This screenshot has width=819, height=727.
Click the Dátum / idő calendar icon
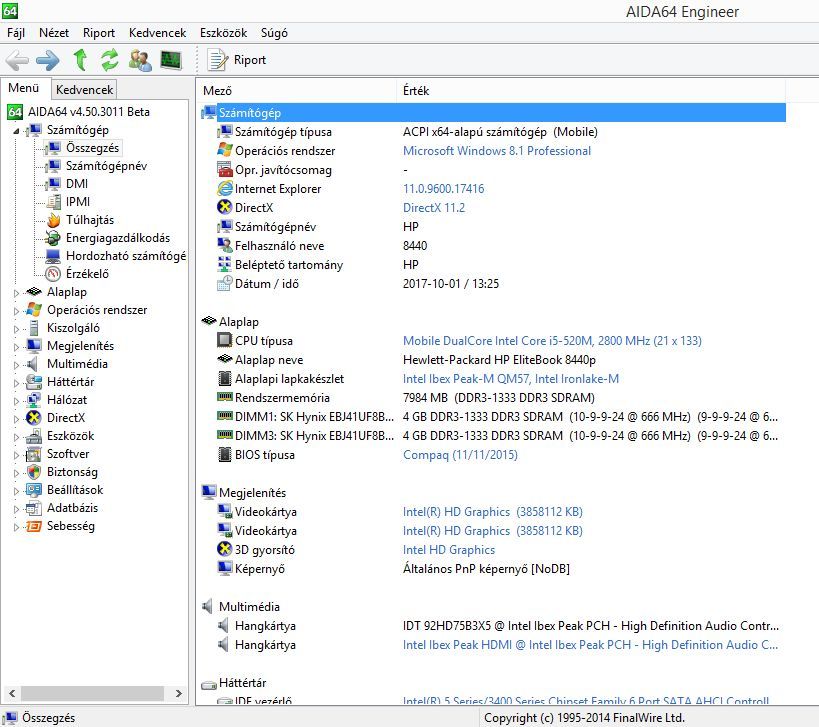coord(225,284)
